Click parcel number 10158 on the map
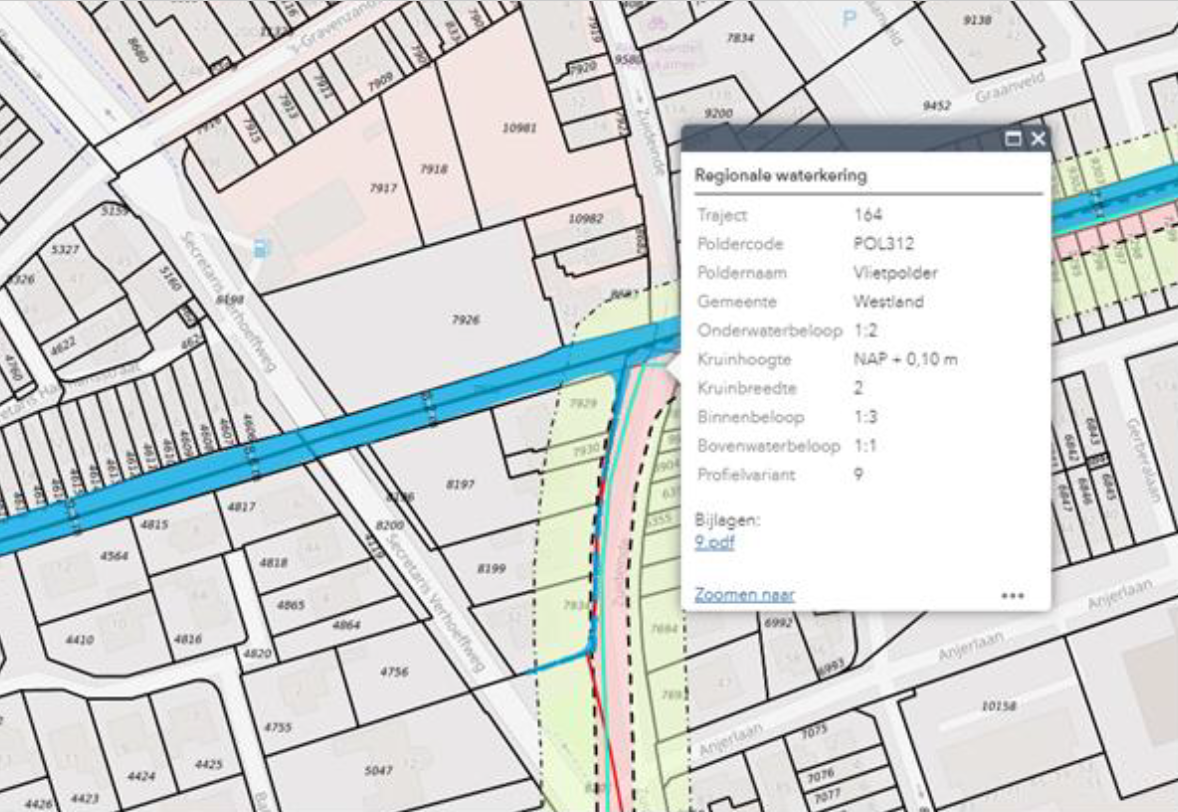This screenshot has height=812, width=1178. [998, 706]
